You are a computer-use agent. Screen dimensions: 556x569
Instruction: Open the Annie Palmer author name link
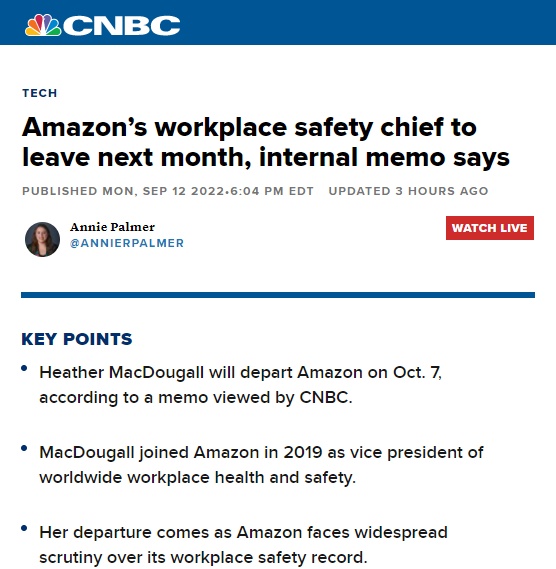coord(113,227)
